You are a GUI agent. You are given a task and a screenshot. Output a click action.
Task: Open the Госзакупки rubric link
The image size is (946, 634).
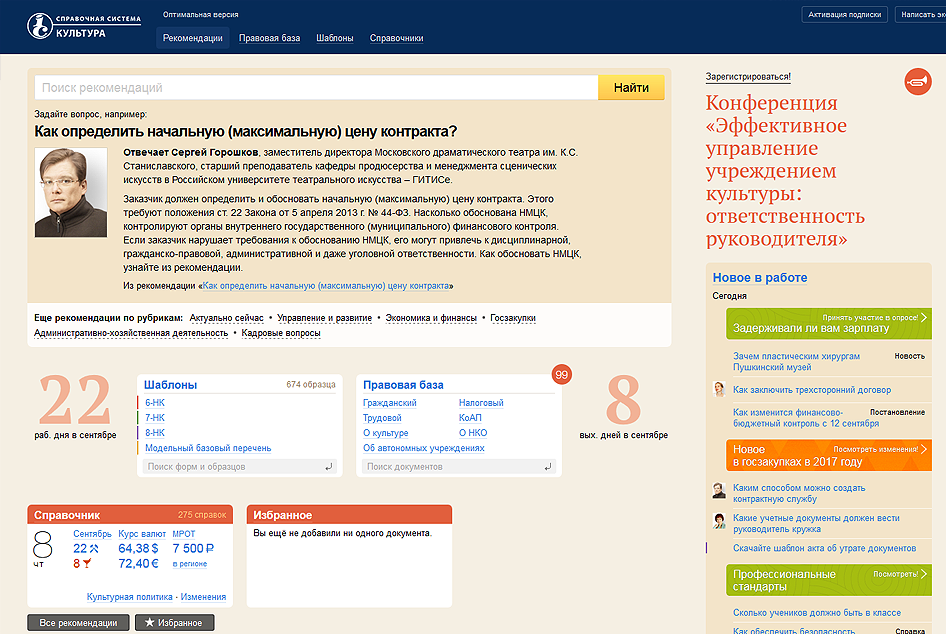(x=513, y=318)
